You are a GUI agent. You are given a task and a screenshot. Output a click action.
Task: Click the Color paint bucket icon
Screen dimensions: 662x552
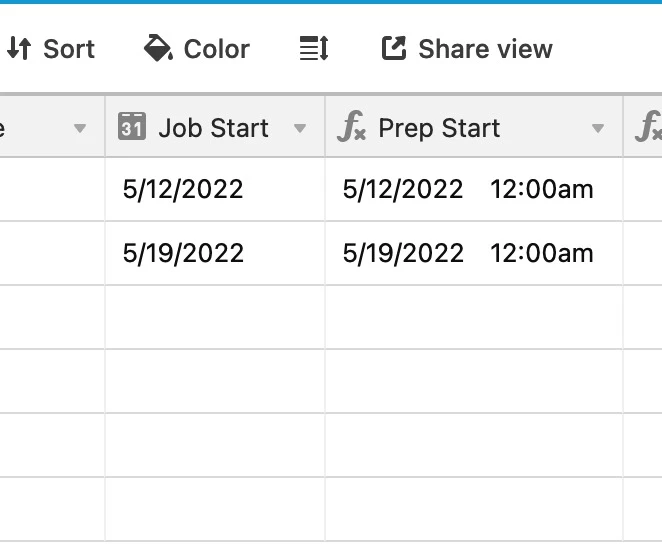(x=158, y=48)
